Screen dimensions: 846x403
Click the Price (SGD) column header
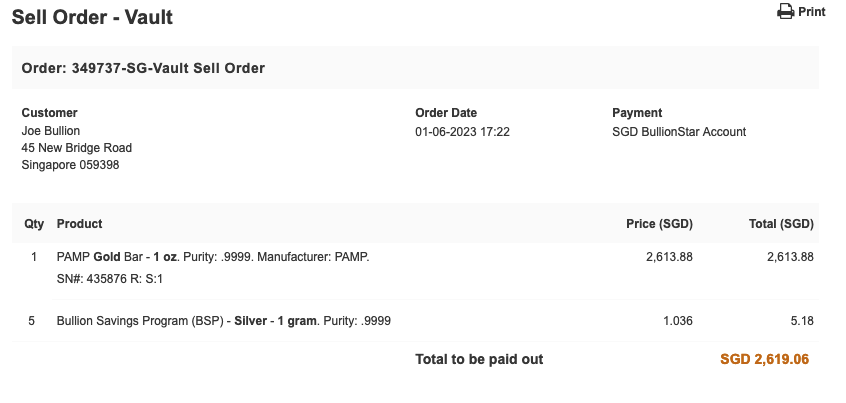[659, 224]
